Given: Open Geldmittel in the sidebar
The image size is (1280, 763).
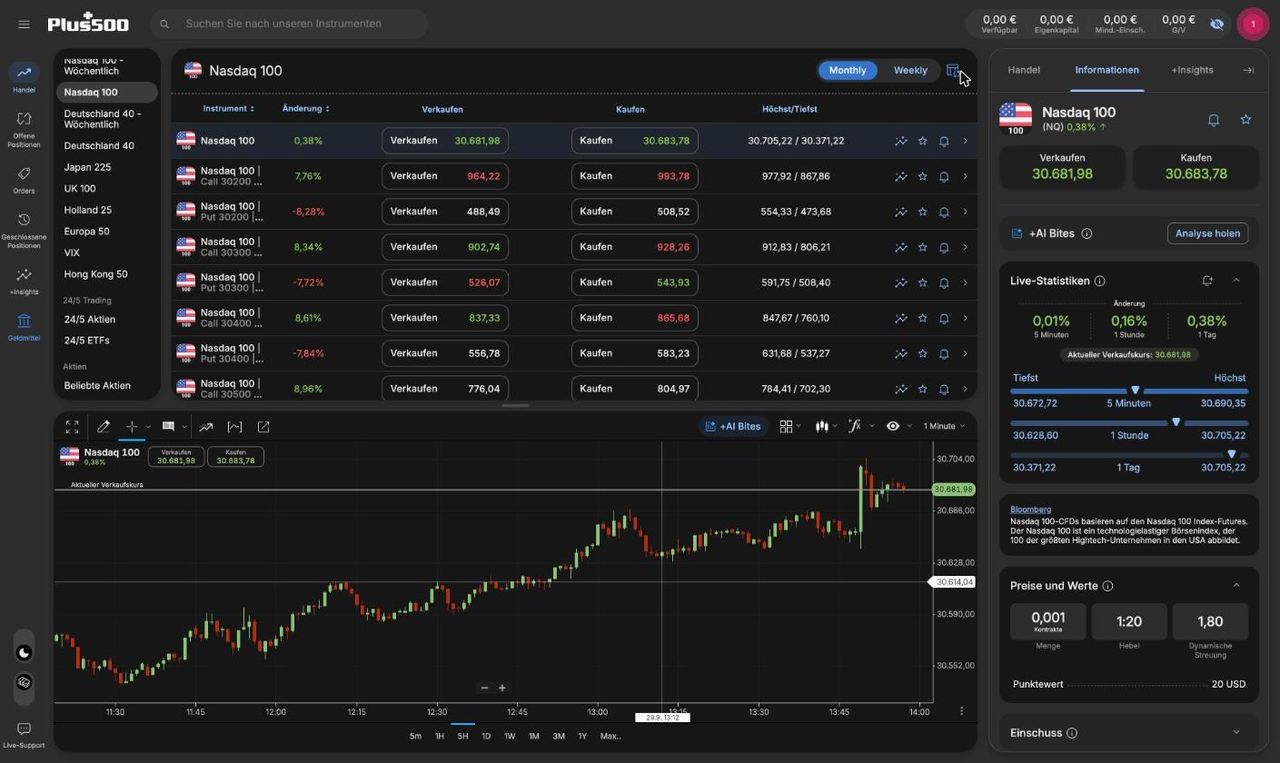Looking at the screenshot, I should [x=24, y=327].
